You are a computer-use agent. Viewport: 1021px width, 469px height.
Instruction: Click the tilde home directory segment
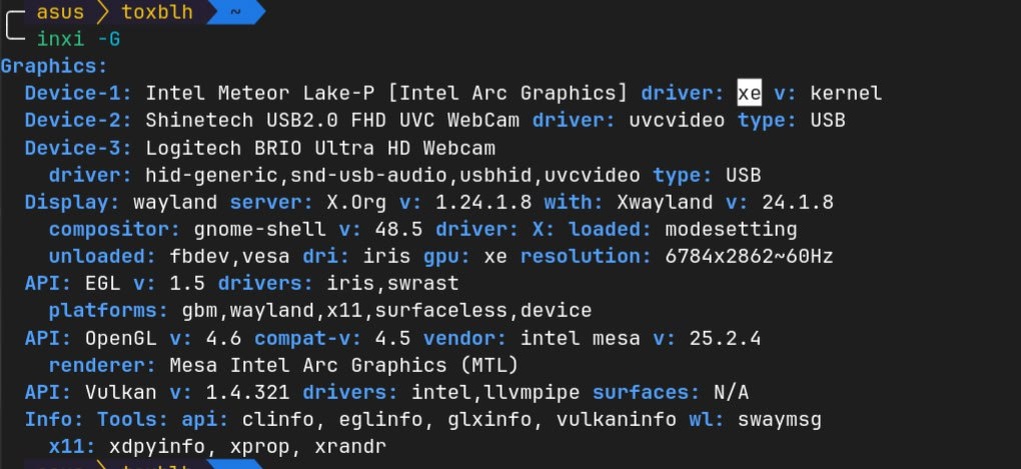[x=234, y=13]
